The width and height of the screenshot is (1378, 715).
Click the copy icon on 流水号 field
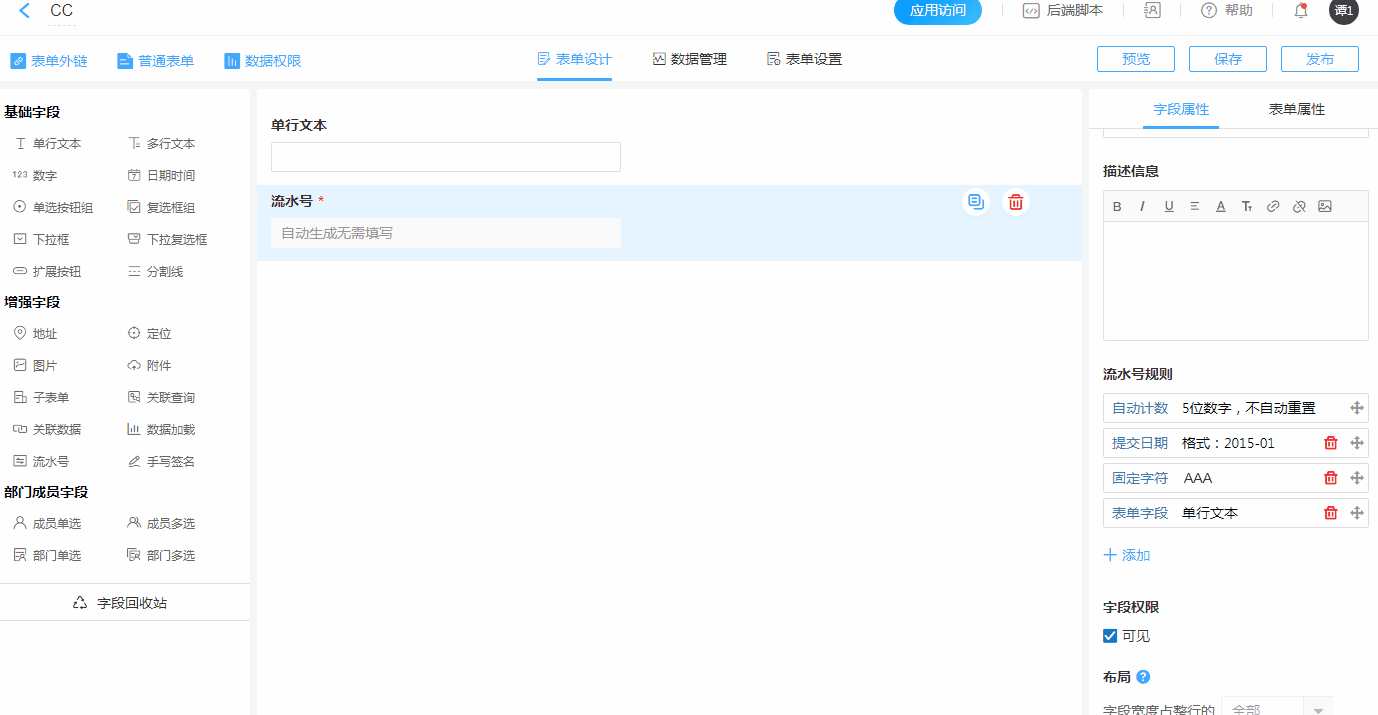click(x=976, y=202)
